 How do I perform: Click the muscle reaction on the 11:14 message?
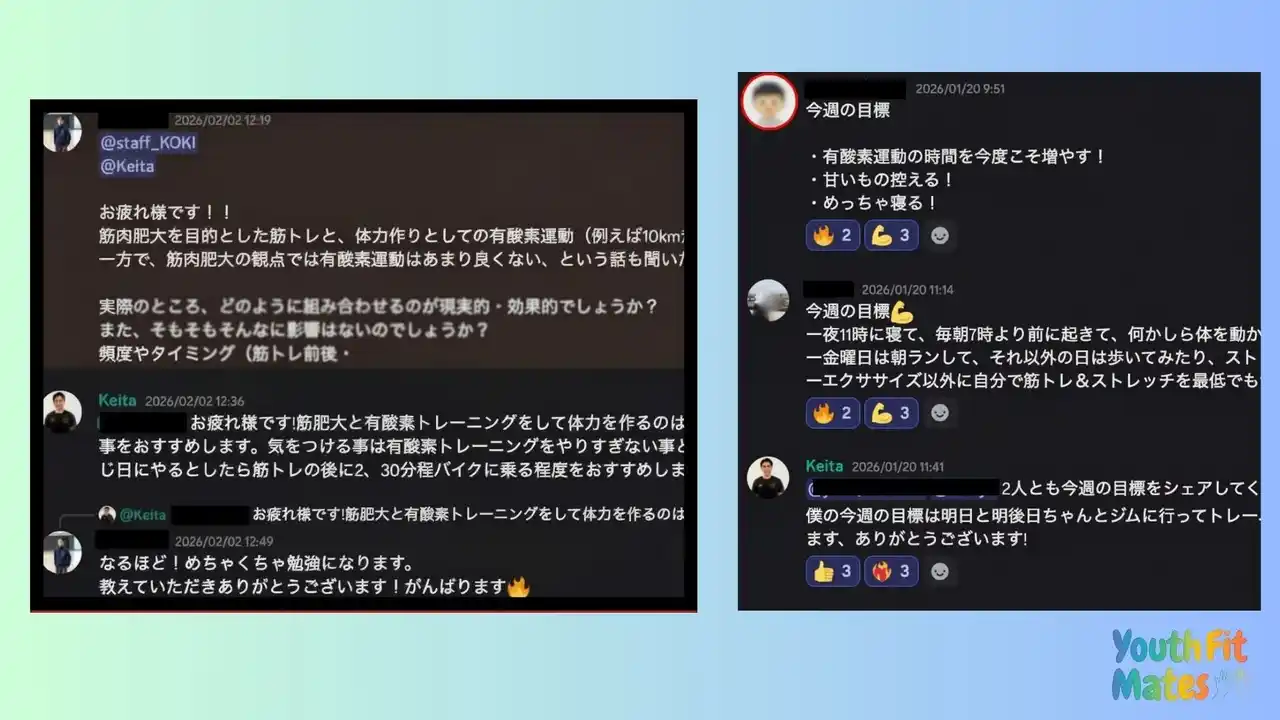891,413
